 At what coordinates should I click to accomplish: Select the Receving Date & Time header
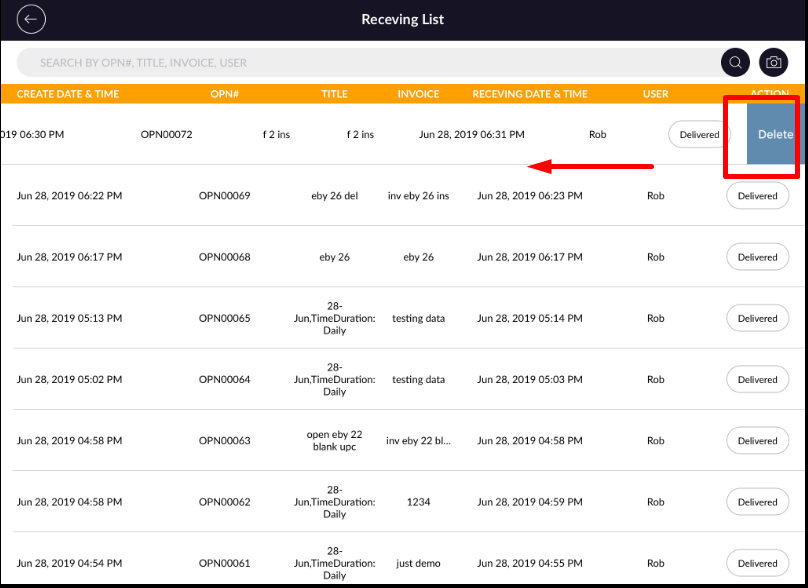click(530, 94)
